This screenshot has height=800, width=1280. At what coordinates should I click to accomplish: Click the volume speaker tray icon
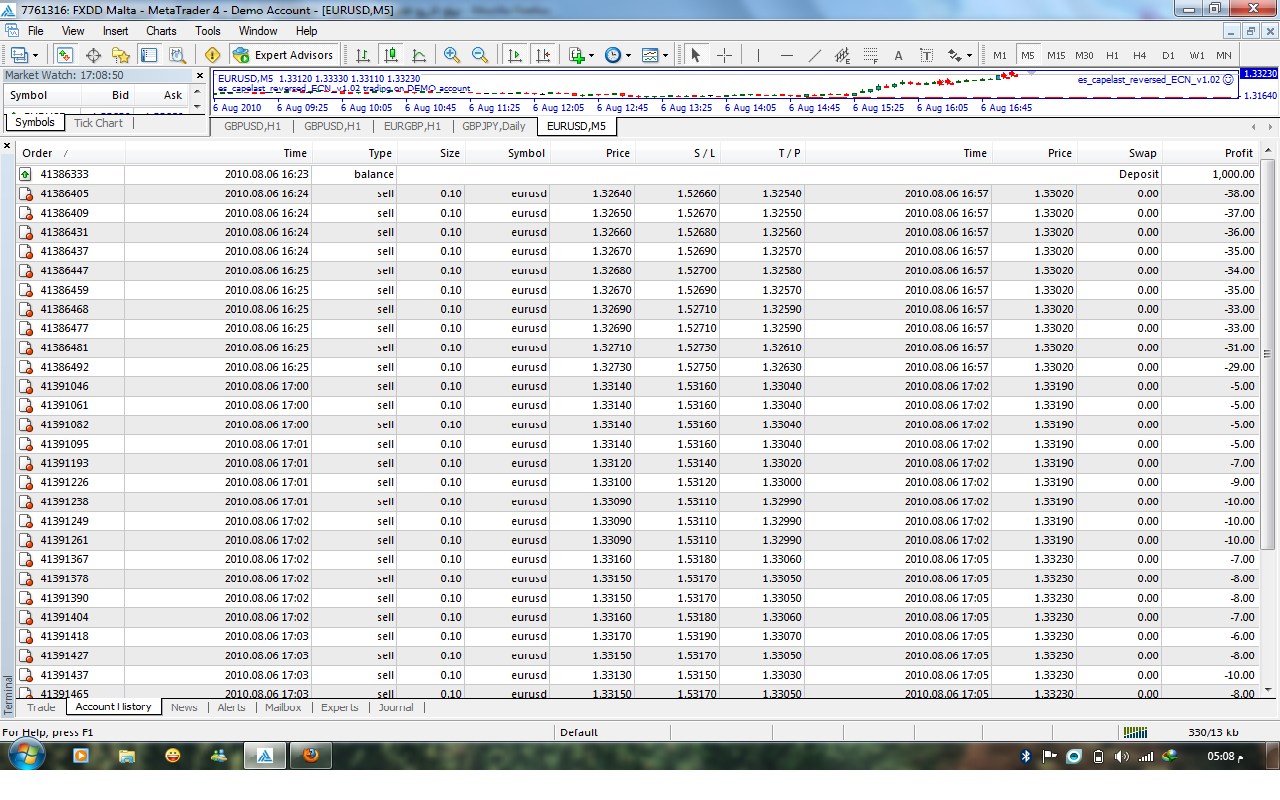[x=1121, y=756]
